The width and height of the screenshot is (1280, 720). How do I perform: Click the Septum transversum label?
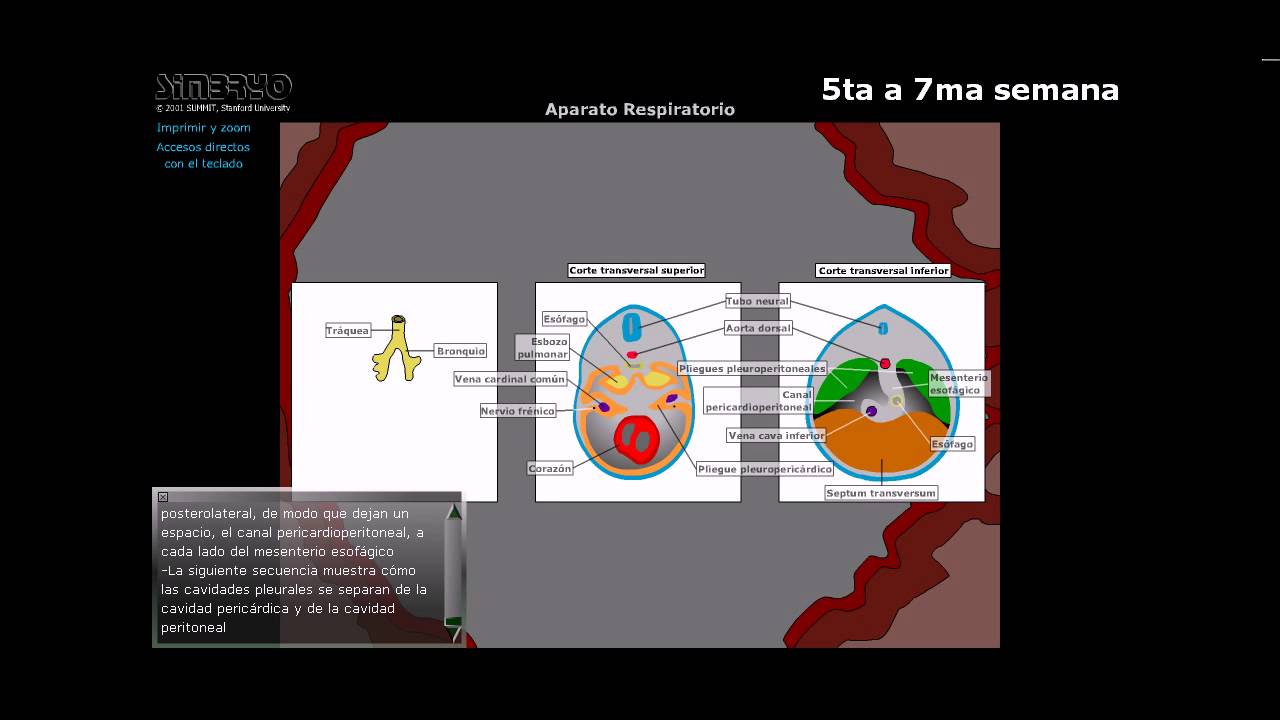(x=881, y=493)
